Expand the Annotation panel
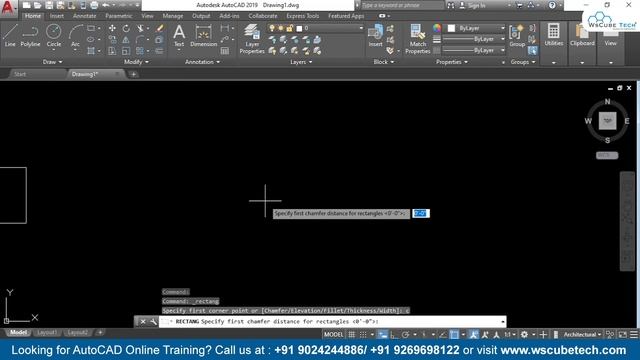The image size is (640, 360). coord(202,62)
